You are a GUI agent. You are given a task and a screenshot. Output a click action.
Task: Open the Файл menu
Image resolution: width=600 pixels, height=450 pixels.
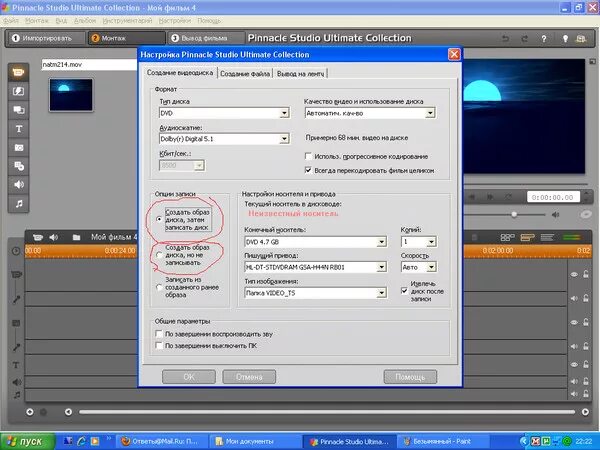[11, 21]
